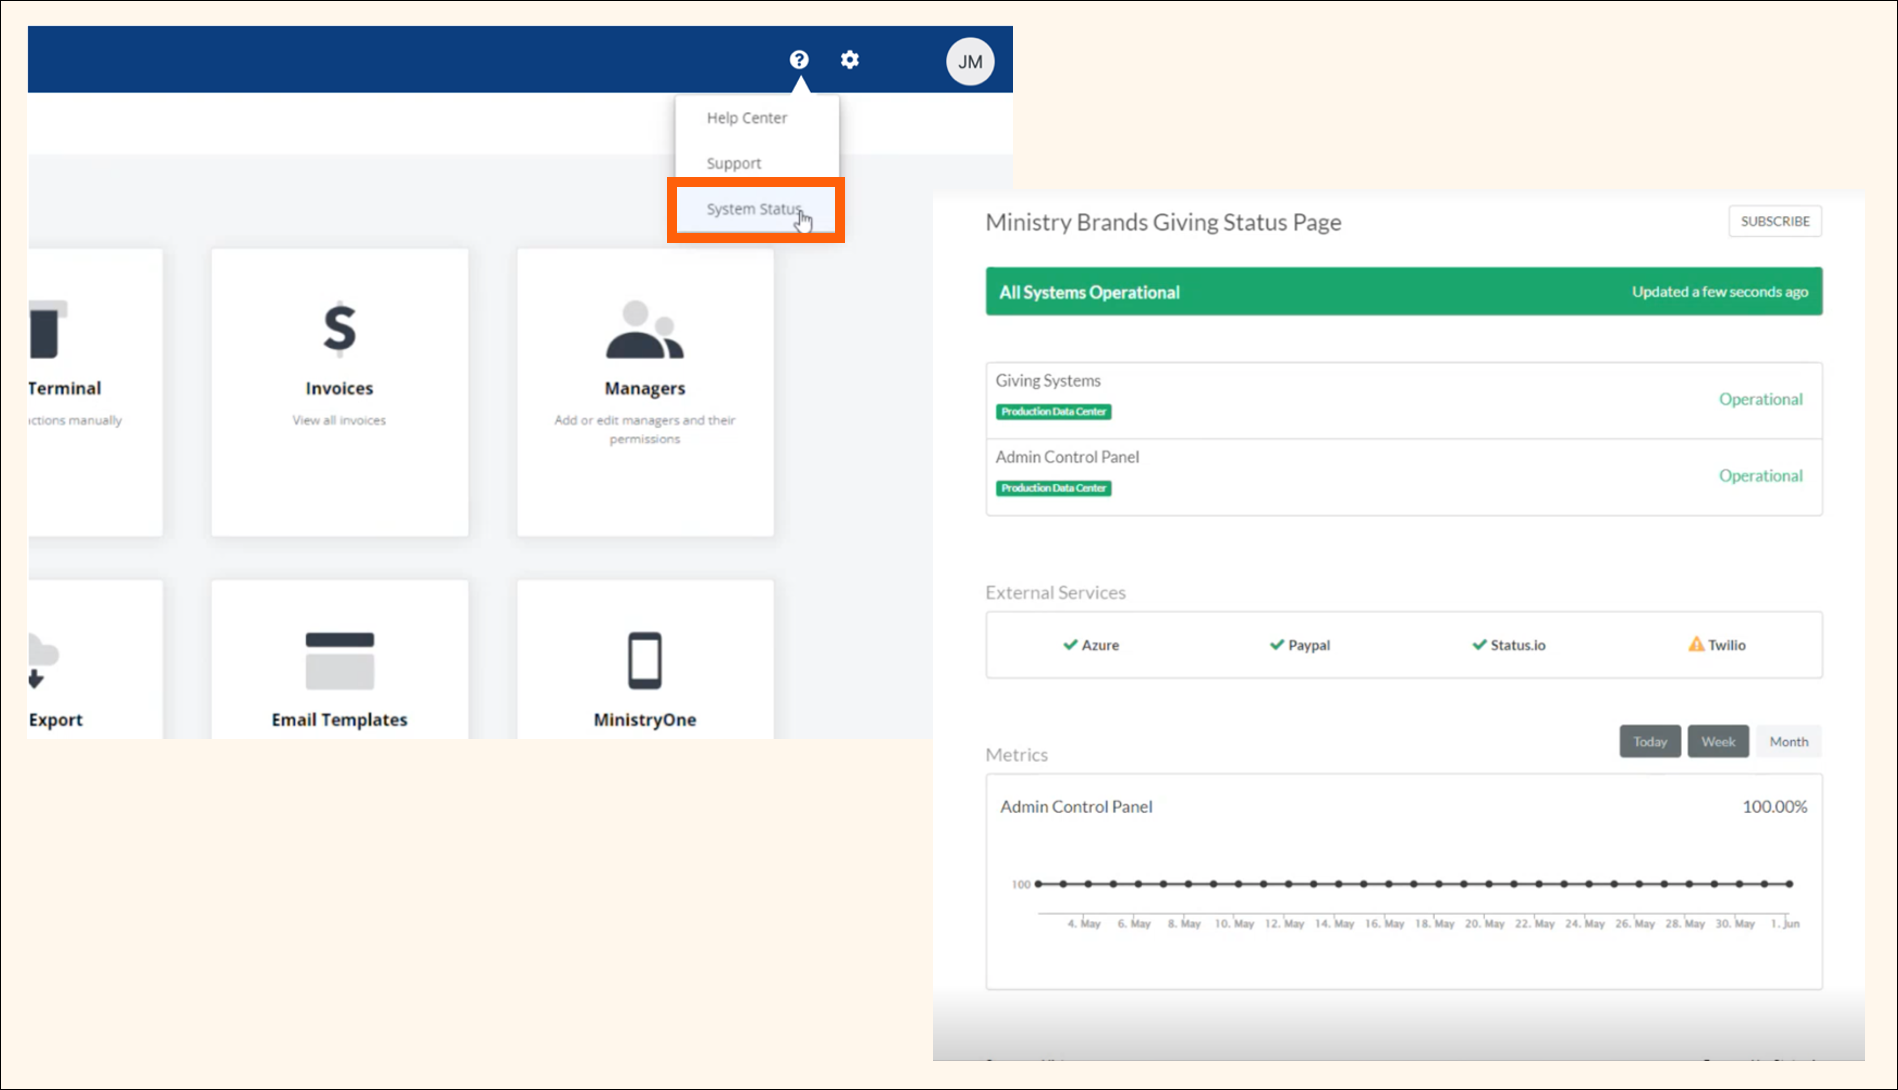Select Help Center from the help menu
The image size is (1898, 1090).
746,118
